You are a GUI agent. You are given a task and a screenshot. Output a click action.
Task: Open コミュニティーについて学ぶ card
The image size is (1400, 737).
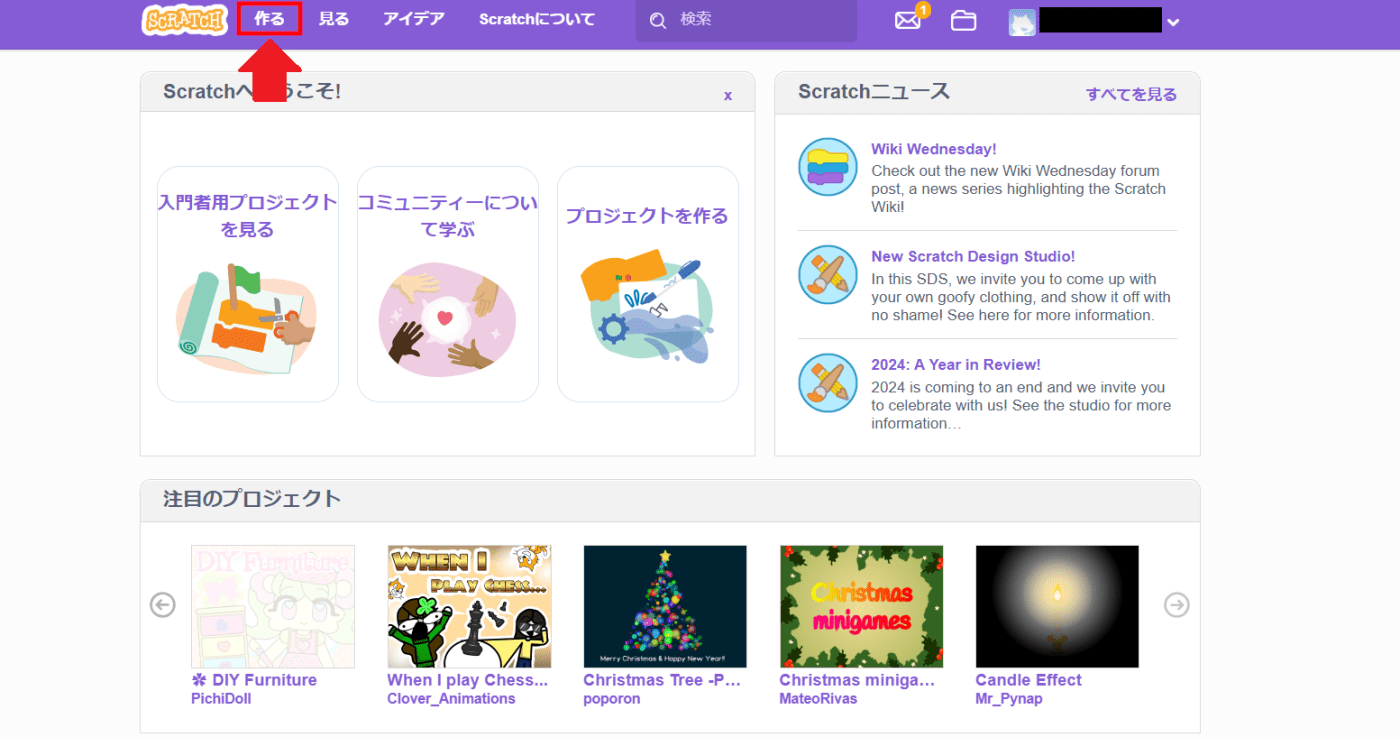(x=448, y=284)
